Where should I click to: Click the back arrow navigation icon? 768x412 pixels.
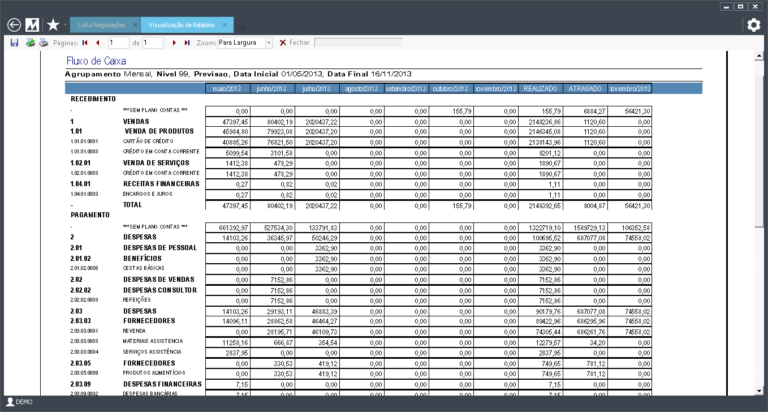(13, 25)
